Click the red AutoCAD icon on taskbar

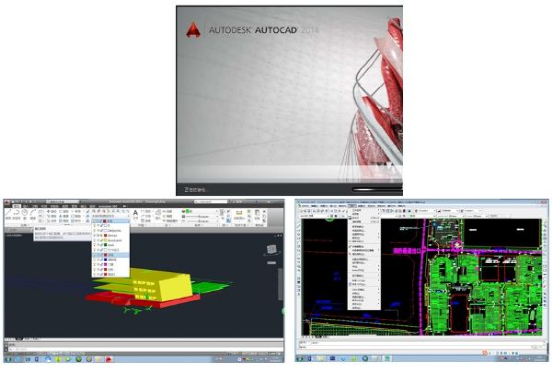(109, 359)
